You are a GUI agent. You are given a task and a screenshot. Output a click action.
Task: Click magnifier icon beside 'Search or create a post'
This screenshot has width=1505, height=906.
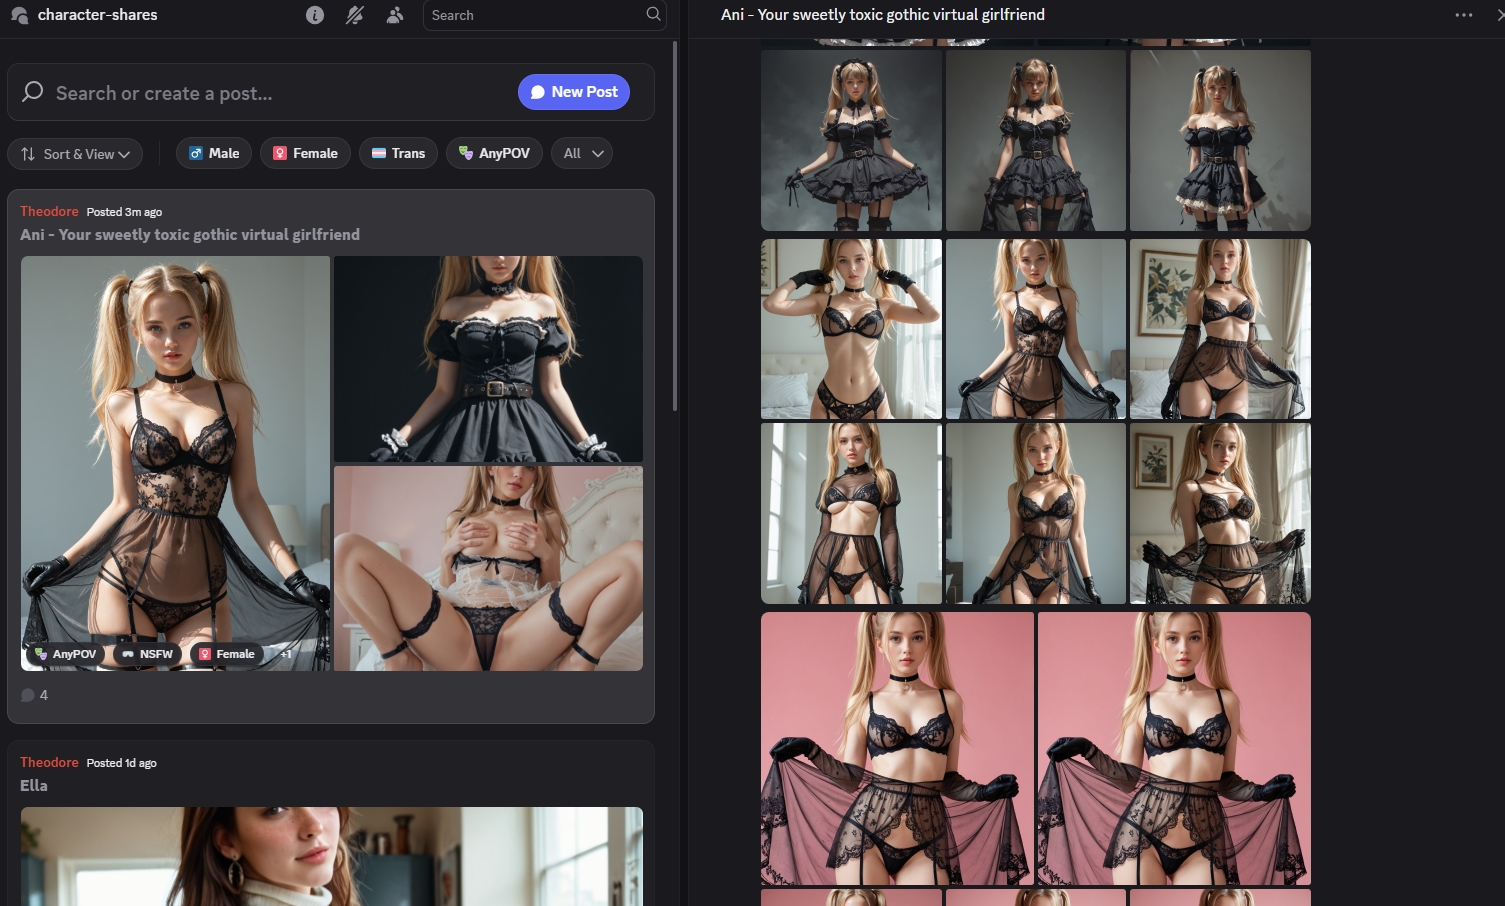coord(33,92)
